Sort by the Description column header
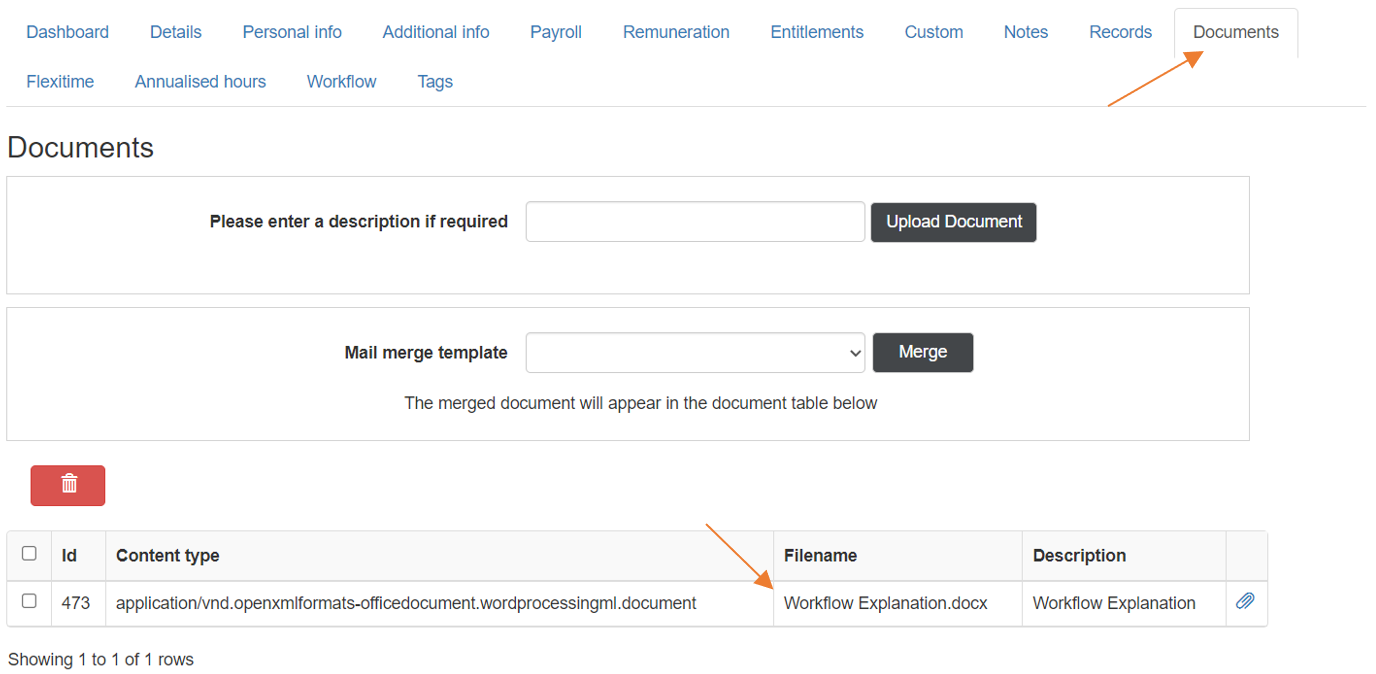 [x=1124, y=556]
